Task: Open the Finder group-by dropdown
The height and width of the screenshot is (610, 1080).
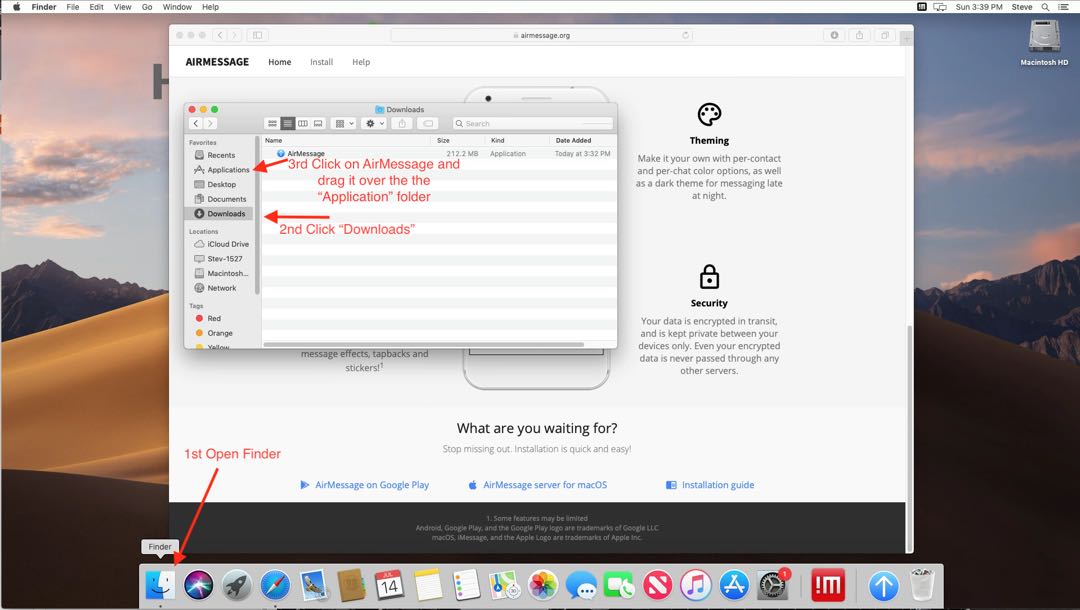Action: [344, 123]
